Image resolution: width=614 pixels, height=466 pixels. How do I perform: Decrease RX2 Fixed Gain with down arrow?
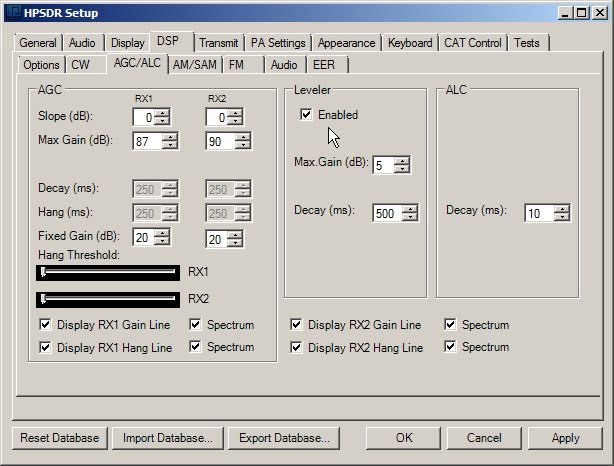[235, 243]
